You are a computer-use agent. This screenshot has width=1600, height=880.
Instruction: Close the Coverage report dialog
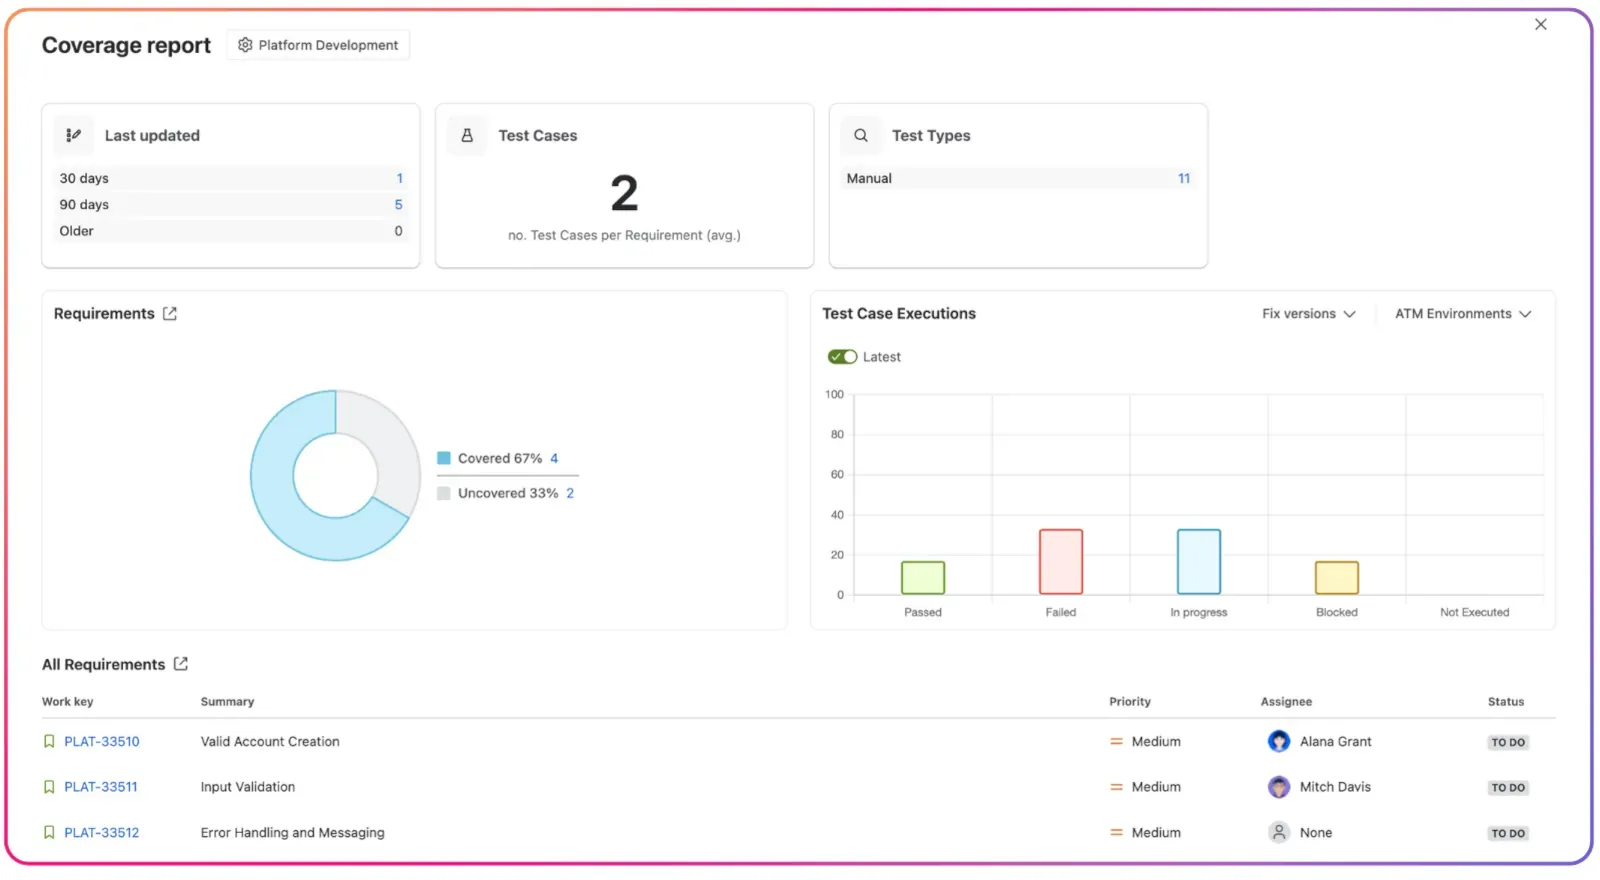(1541, 25)
